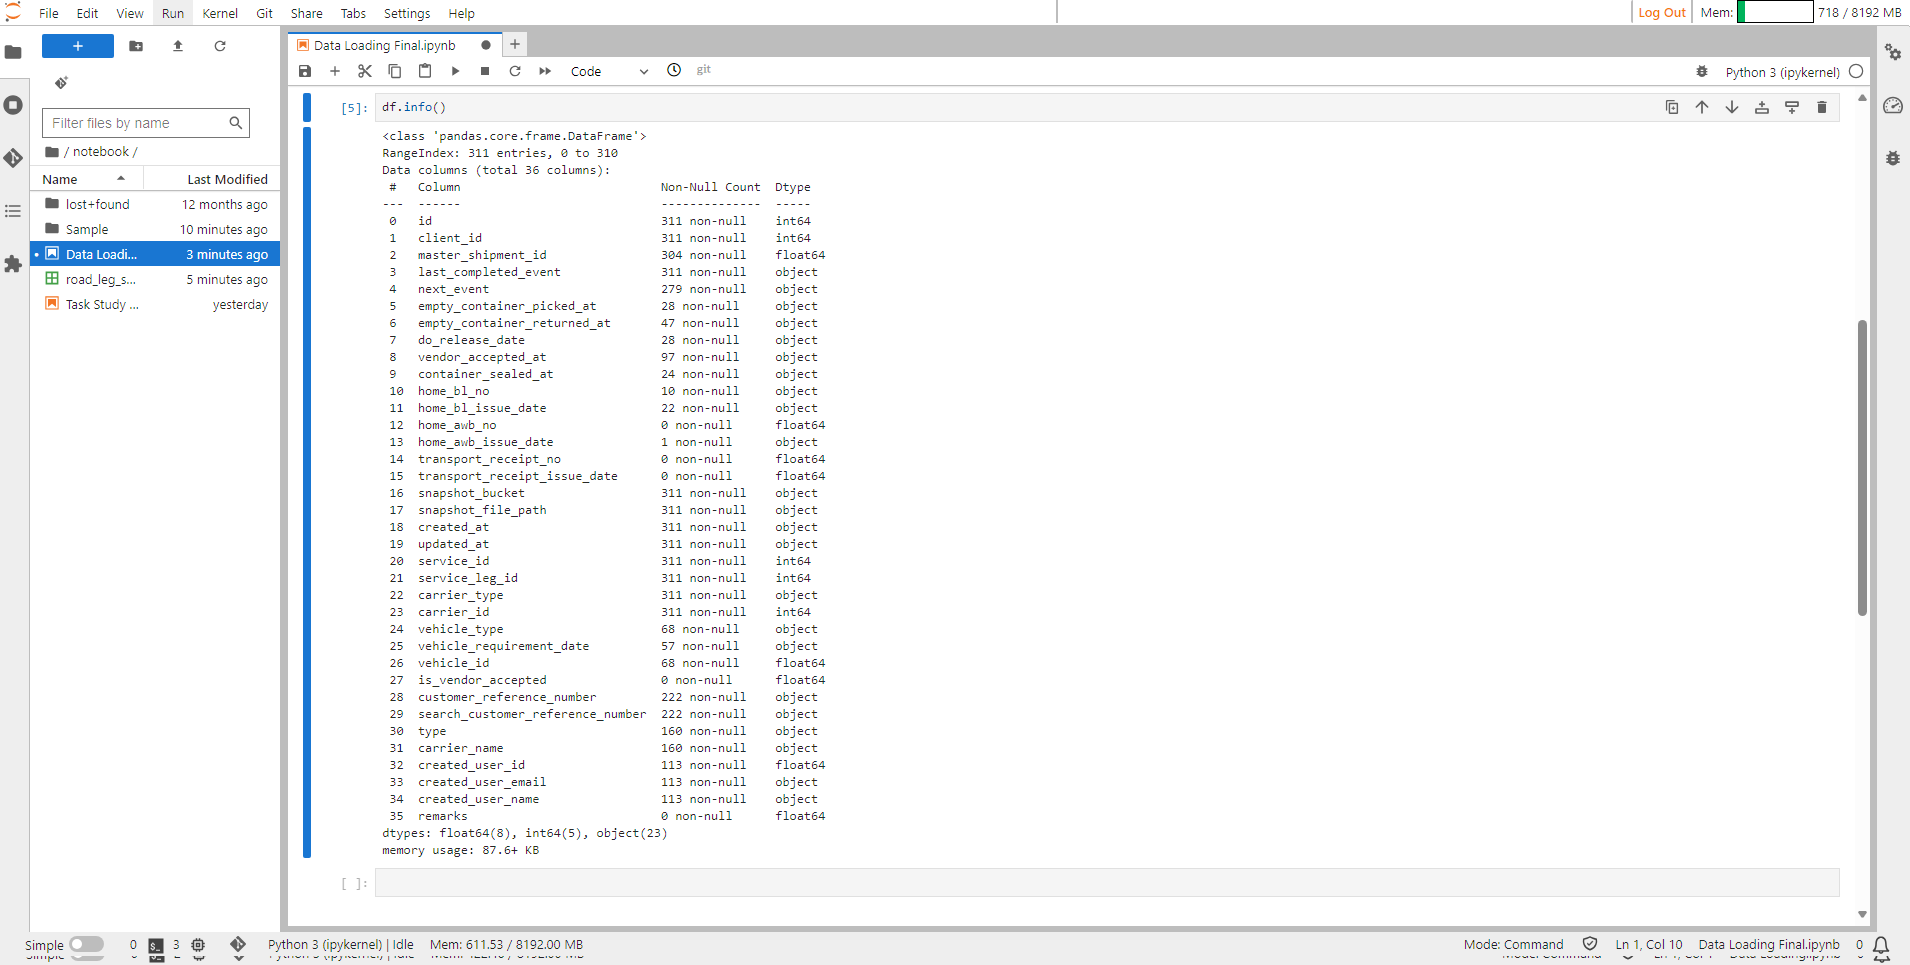Upload files to the notebook folder
The image size is (1910, 965).
pos(177,46)
